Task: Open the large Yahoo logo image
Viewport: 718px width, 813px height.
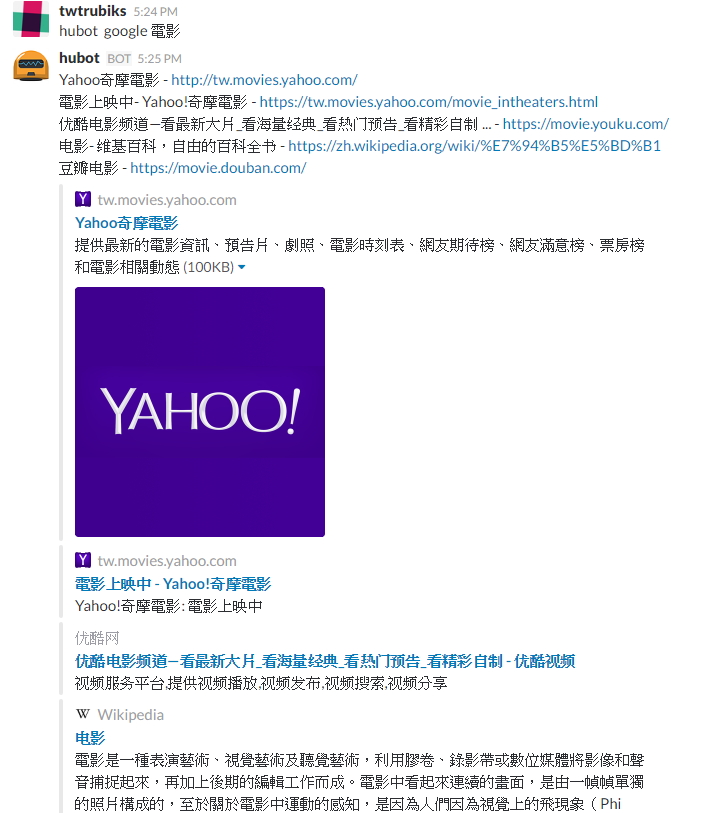Action: coord(200,412)
